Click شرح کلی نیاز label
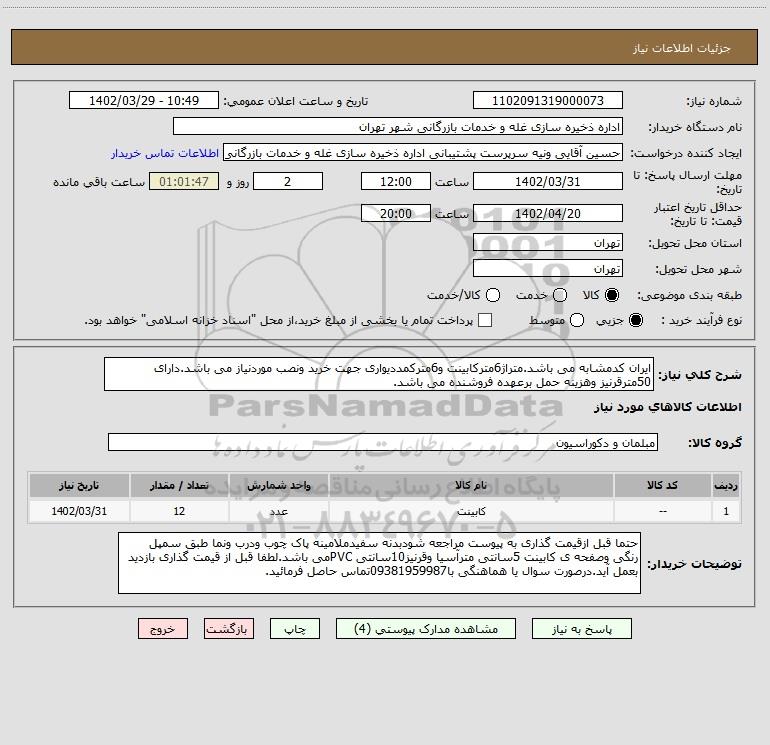770x745 pixels. coord(700,375)
